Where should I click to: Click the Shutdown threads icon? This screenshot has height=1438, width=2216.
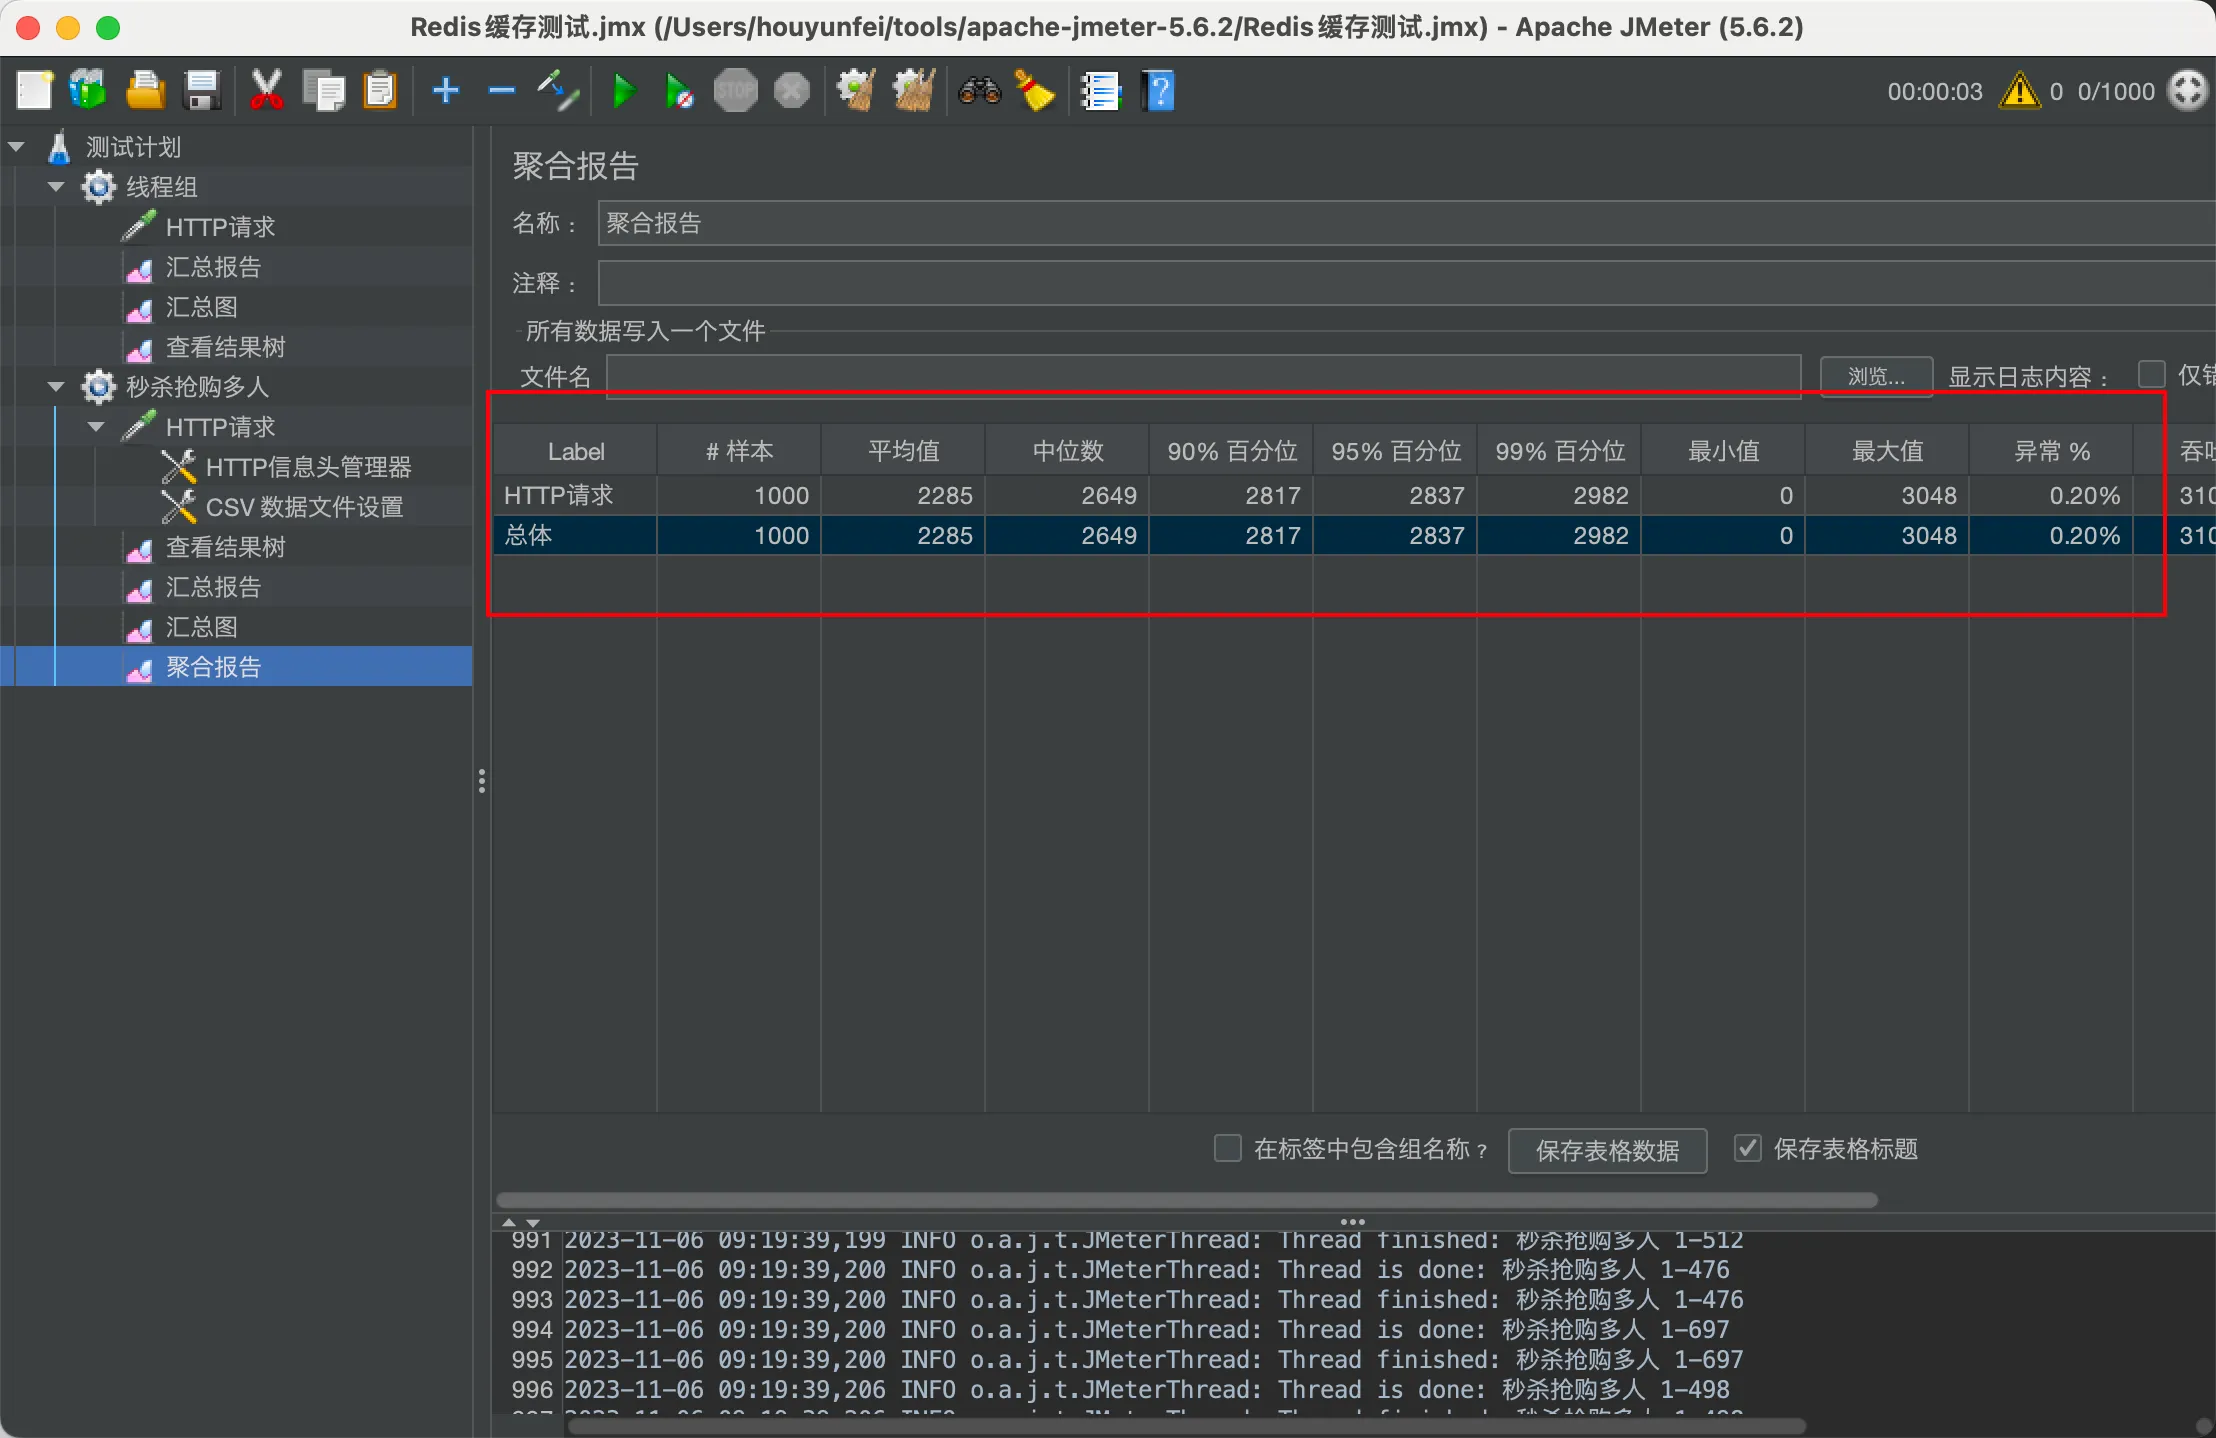click(x=792, y=91)
